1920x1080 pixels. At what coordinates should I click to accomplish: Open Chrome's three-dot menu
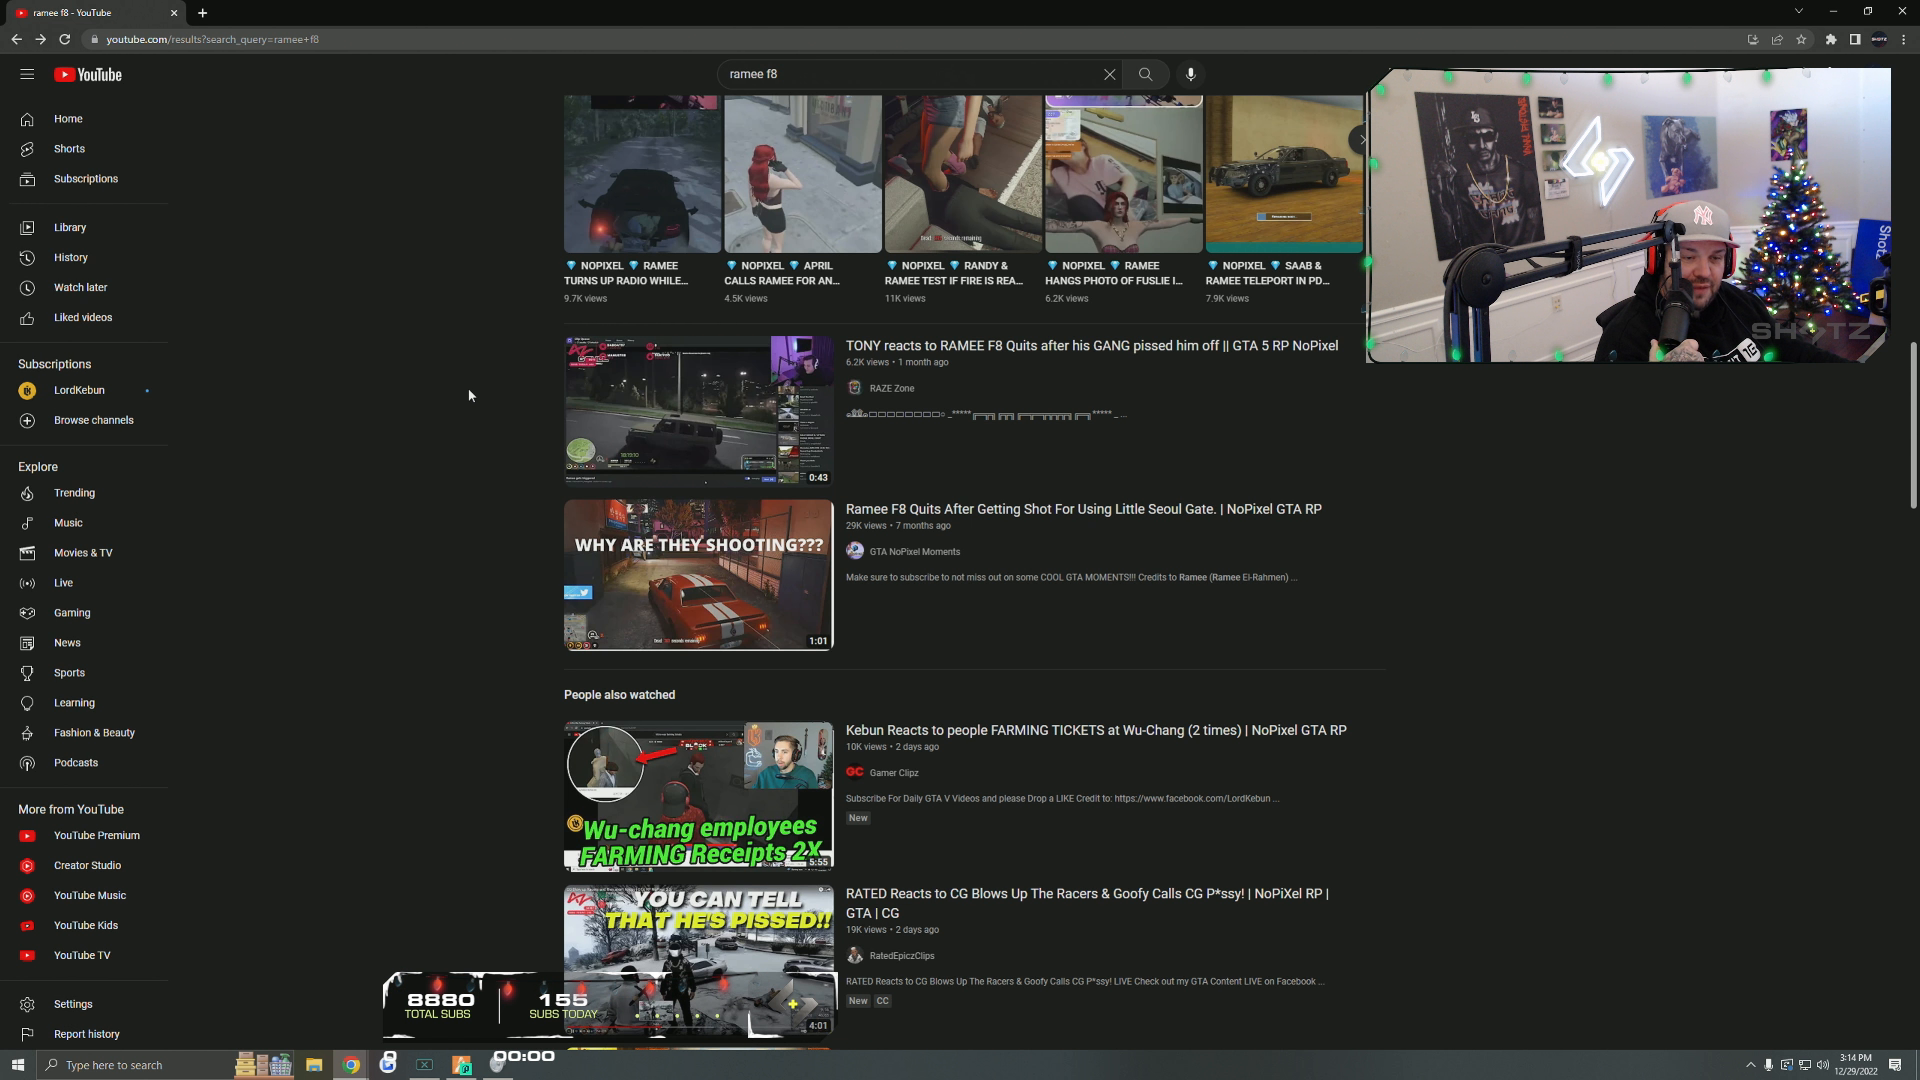pos(1903,39)
